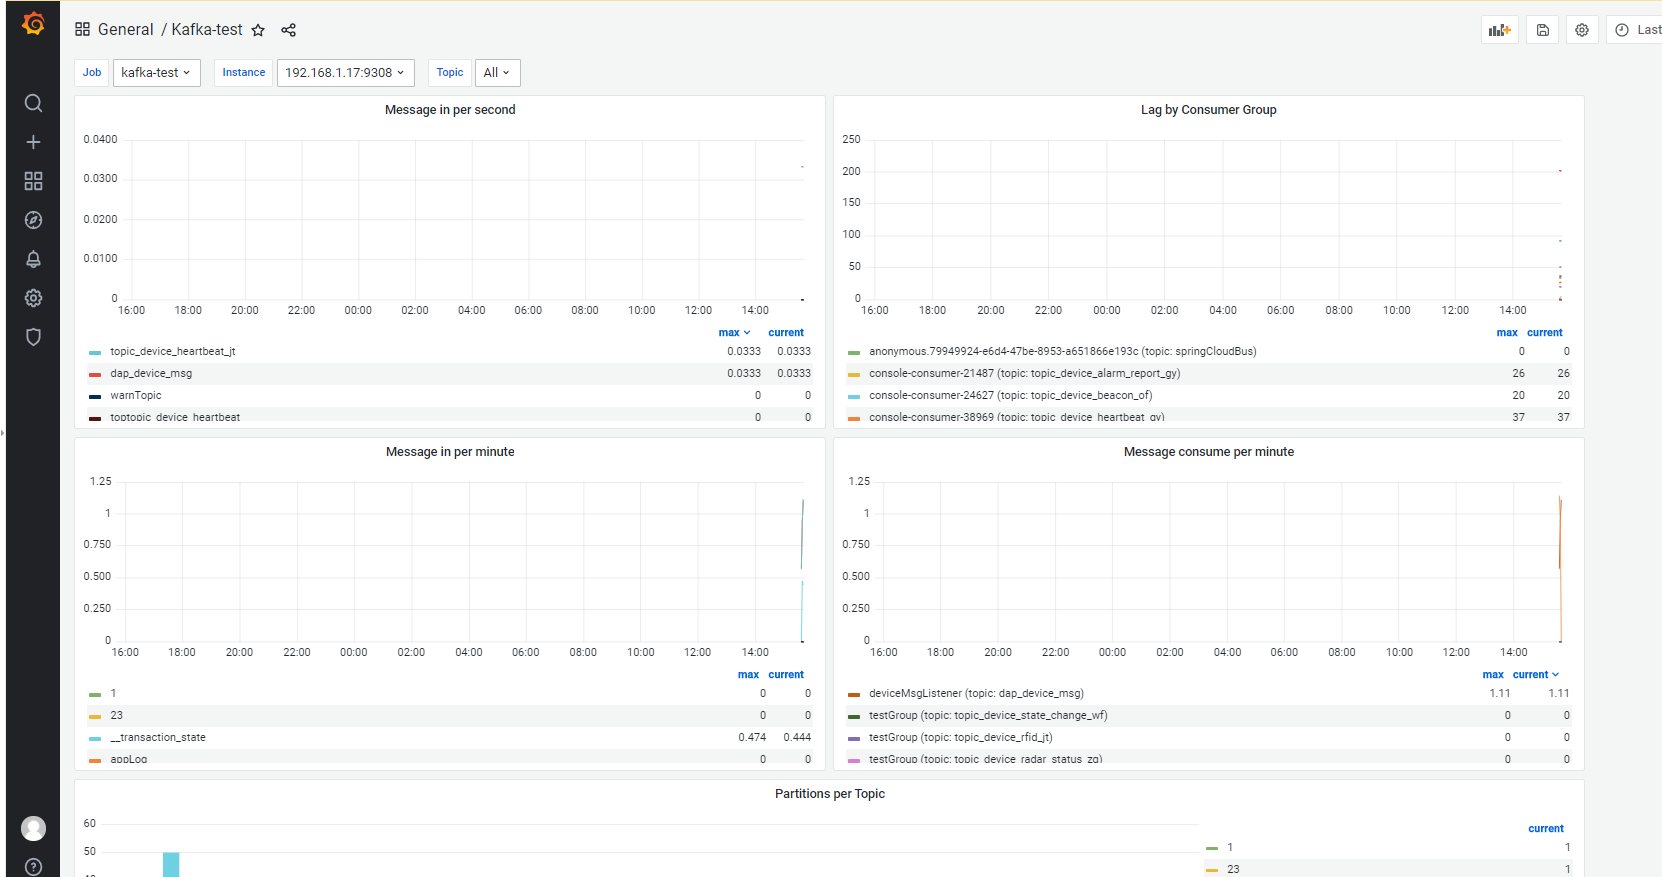Toggle deviceMsgListener dap_device_msg series
This screenshot has width=1662, height=877.
(976, 694)
